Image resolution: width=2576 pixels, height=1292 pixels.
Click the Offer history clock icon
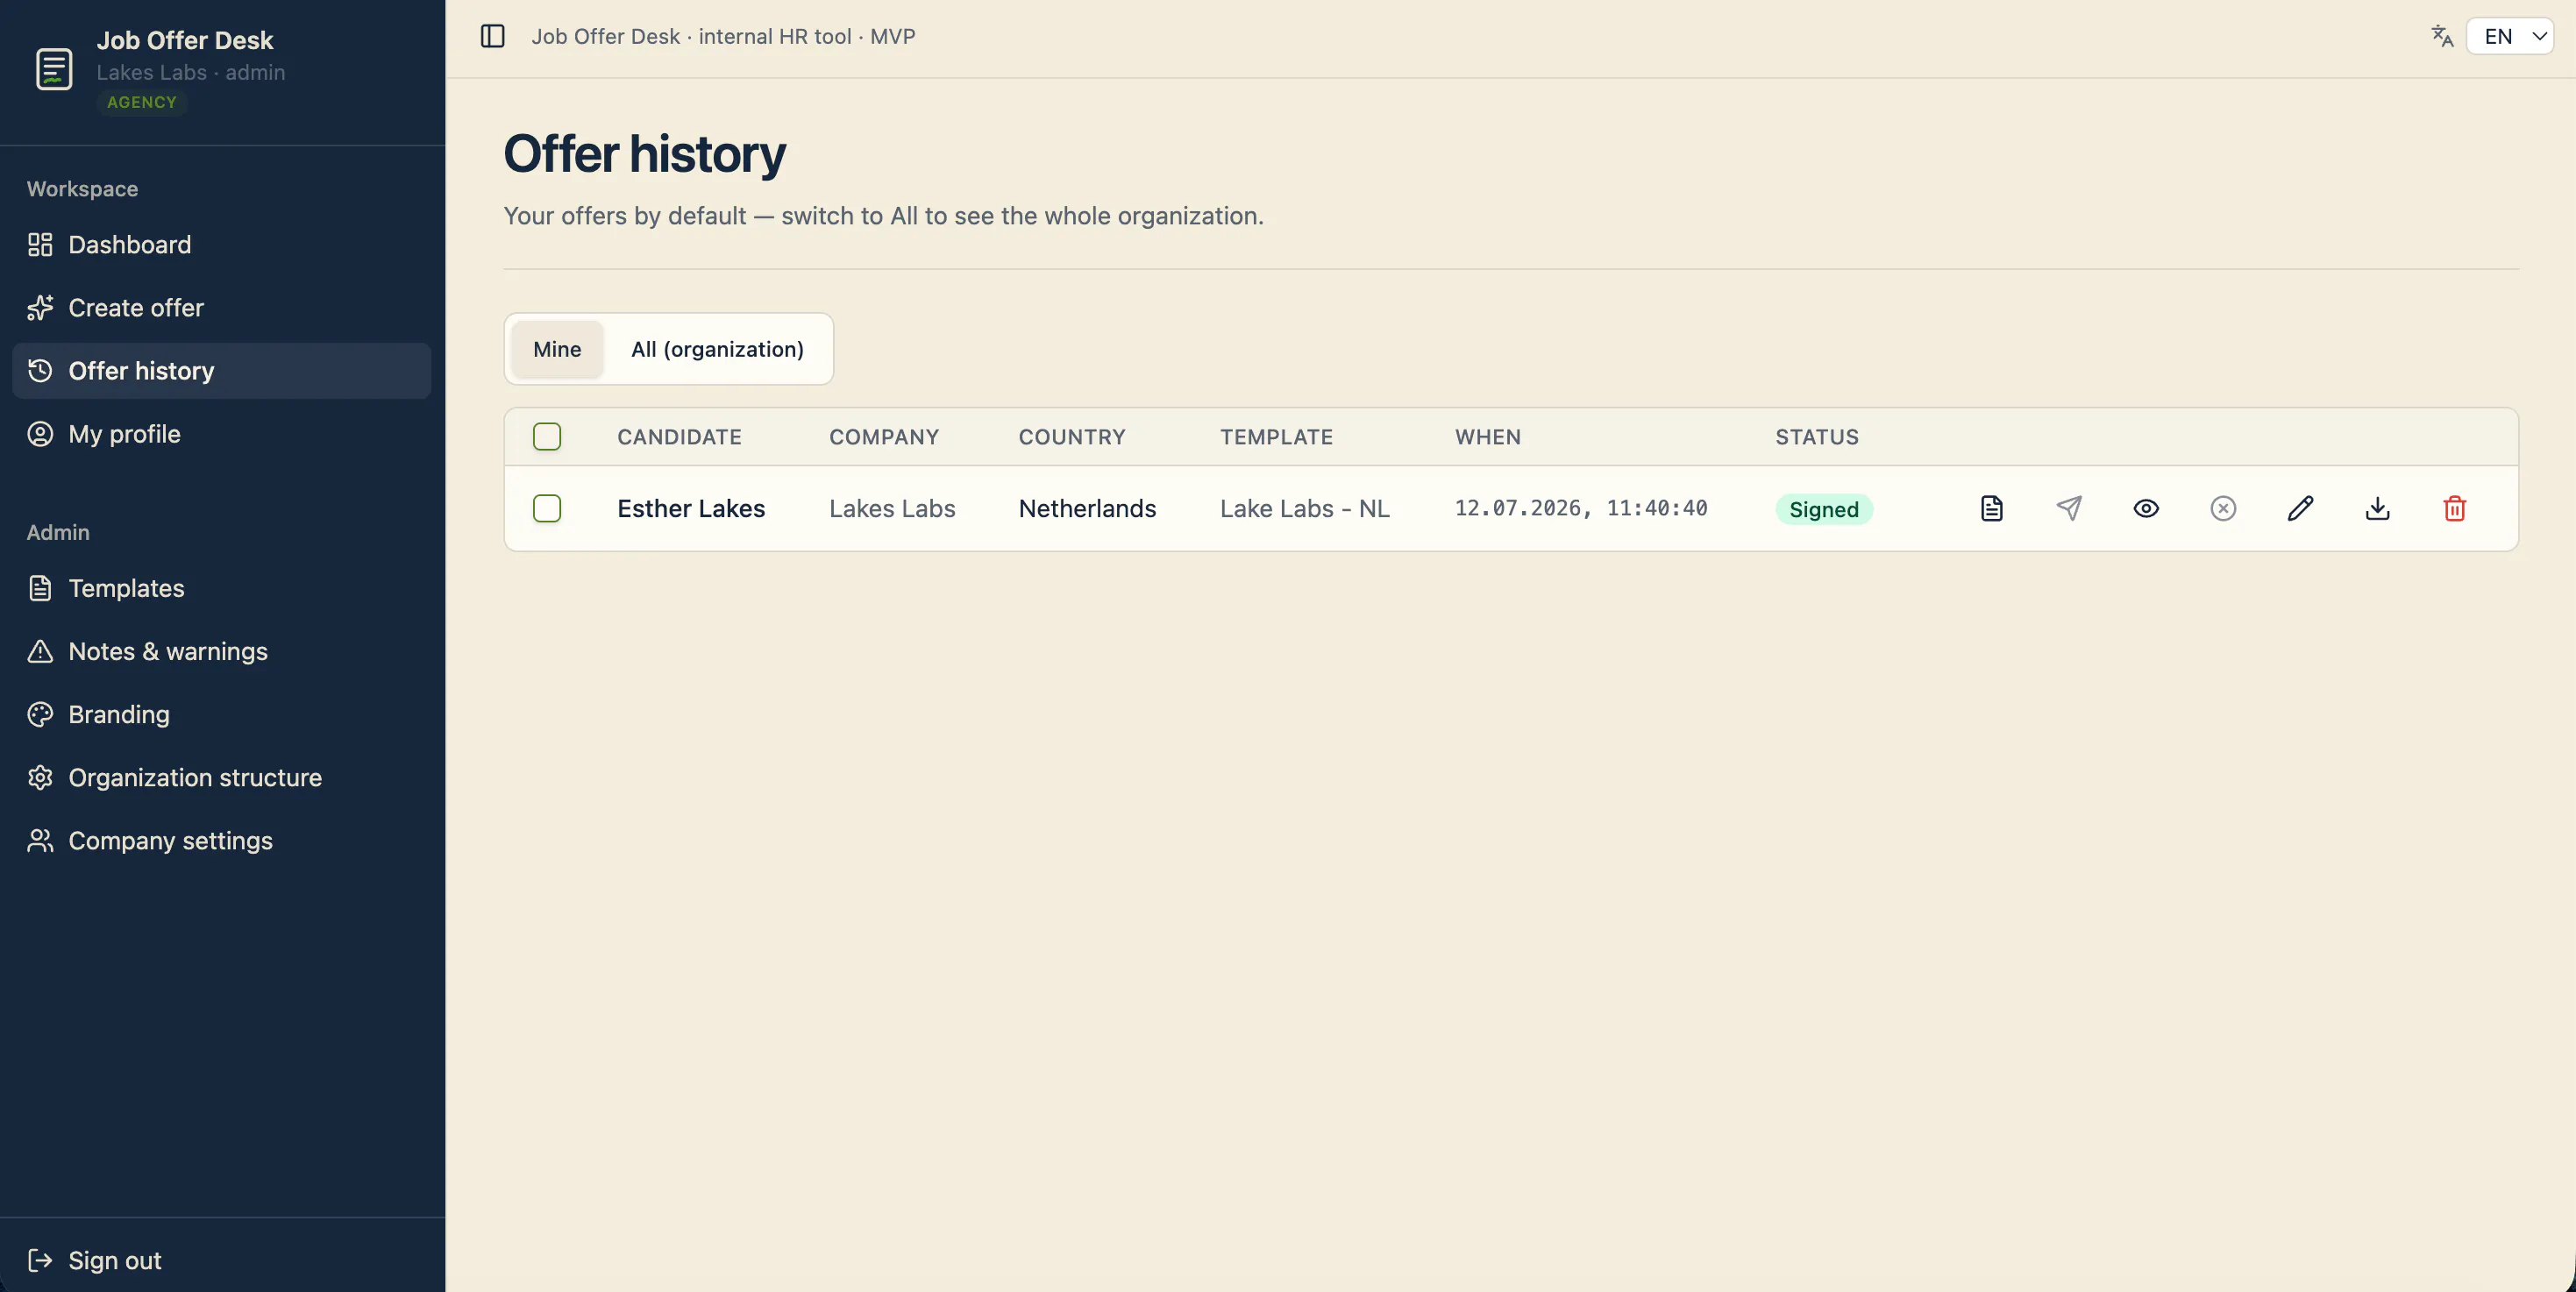pyautogui.click(x=40, y=371)
